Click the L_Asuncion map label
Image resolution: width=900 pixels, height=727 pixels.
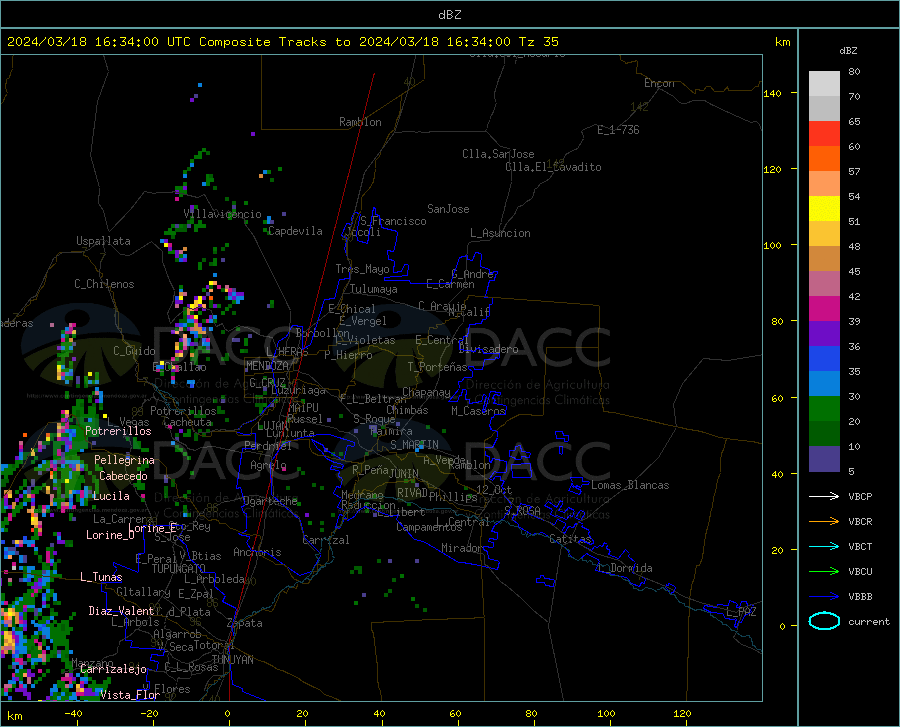tap(500, 233)
